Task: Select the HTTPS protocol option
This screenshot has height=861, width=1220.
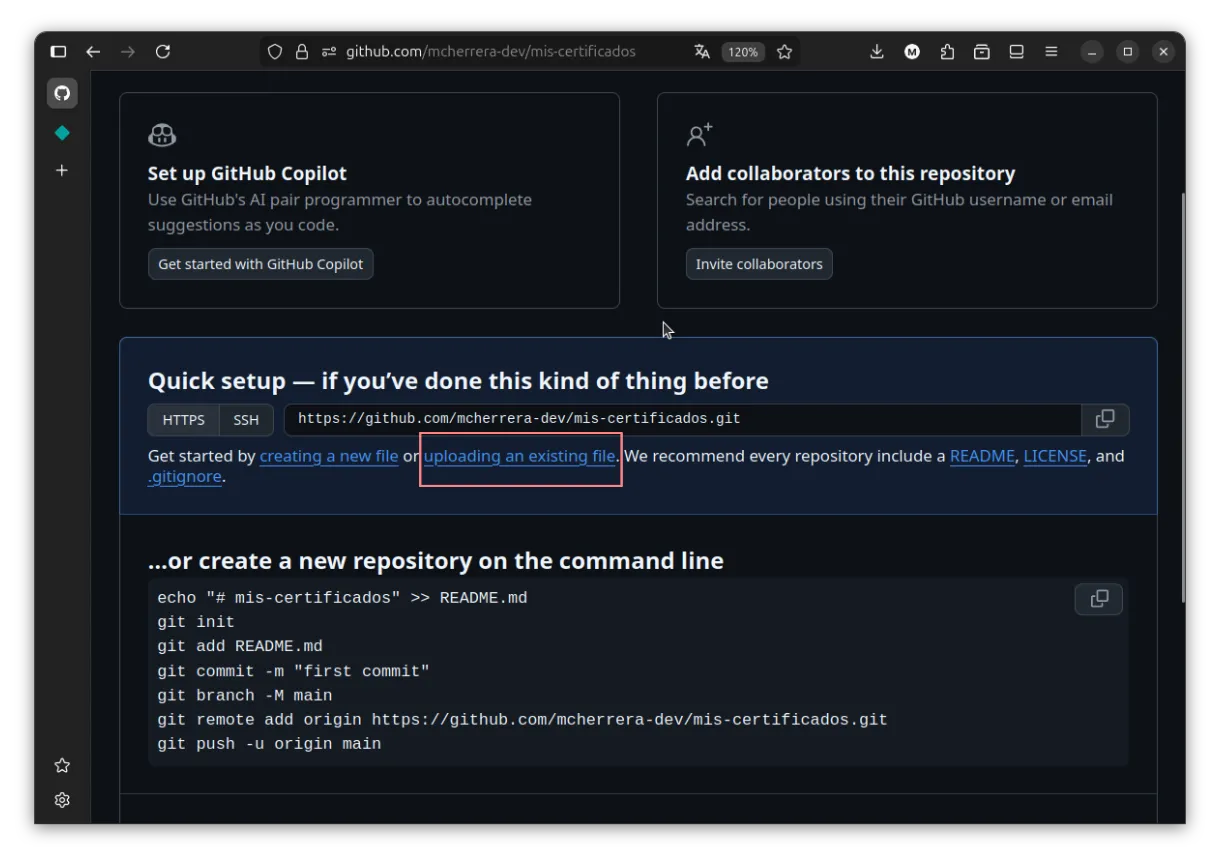Action: [x=184, y=420]
